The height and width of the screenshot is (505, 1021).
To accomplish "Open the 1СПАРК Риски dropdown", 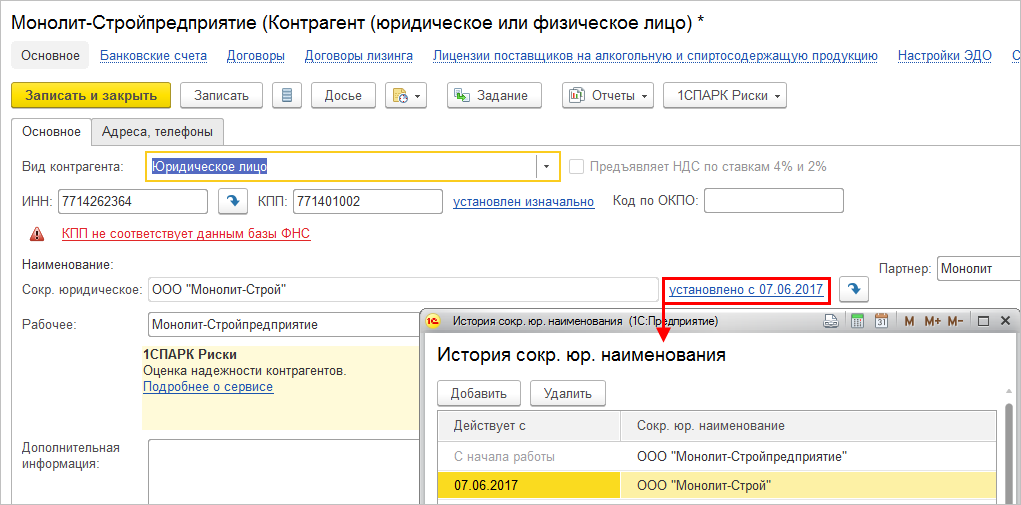I will (725, 96).
